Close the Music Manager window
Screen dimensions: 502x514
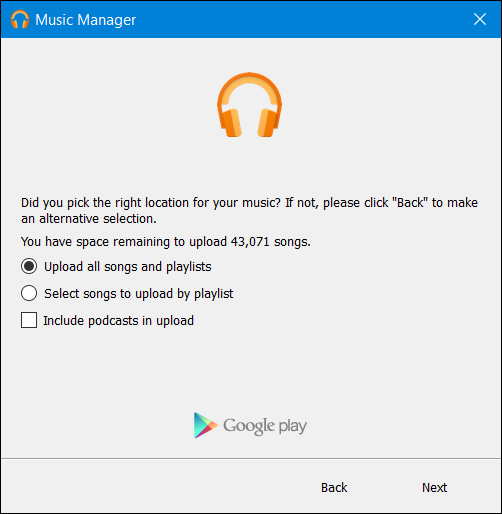click(x=480, y=19)
